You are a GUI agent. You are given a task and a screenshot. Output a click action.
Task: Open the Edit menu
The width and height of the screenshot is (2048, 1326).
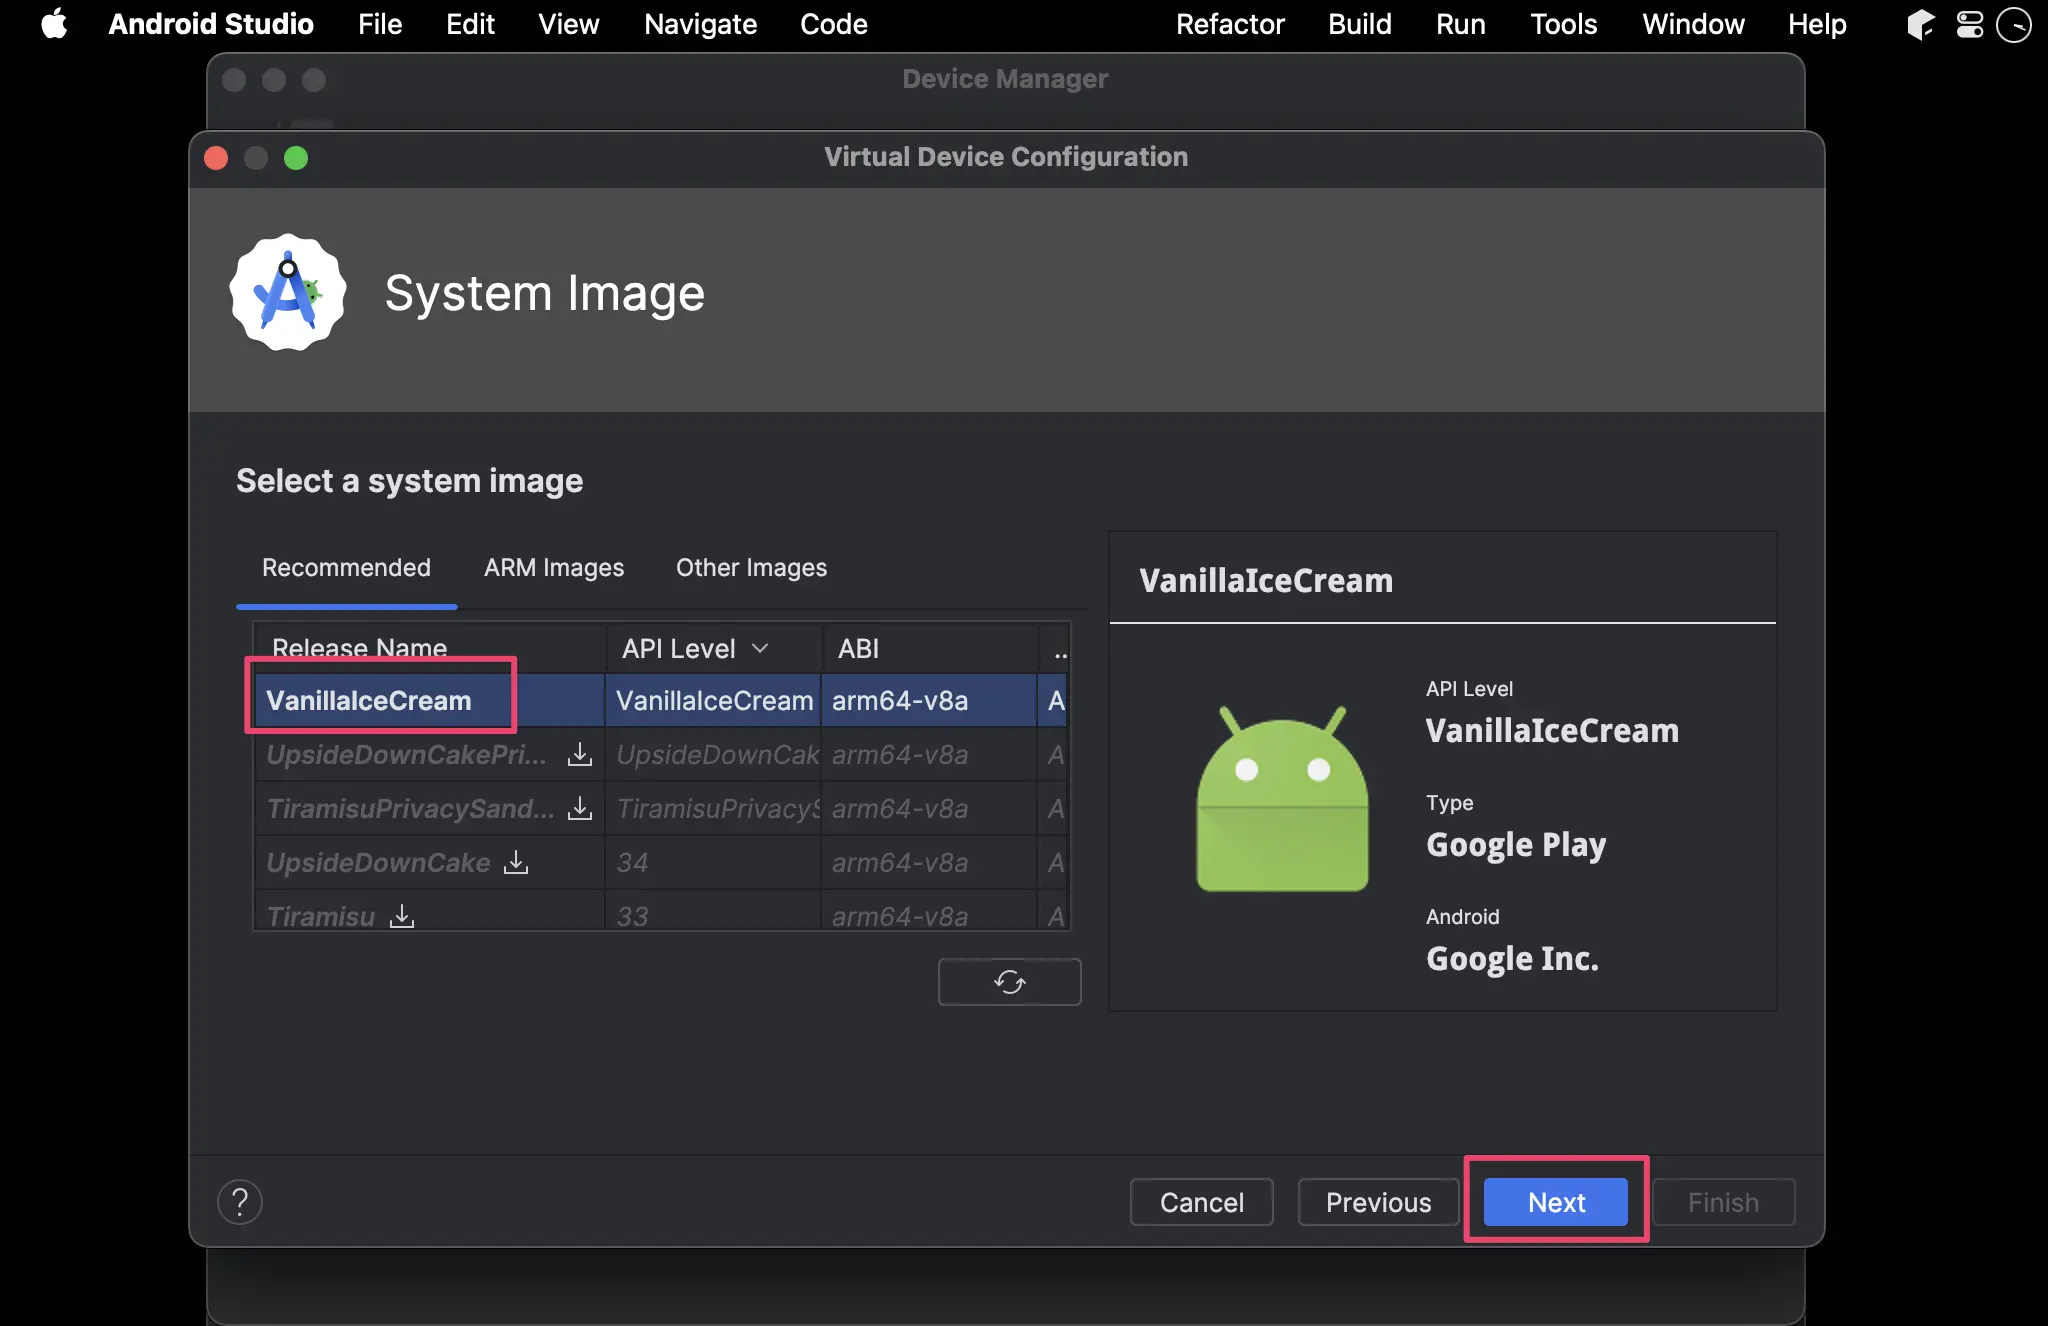click(x=470, y=24)
